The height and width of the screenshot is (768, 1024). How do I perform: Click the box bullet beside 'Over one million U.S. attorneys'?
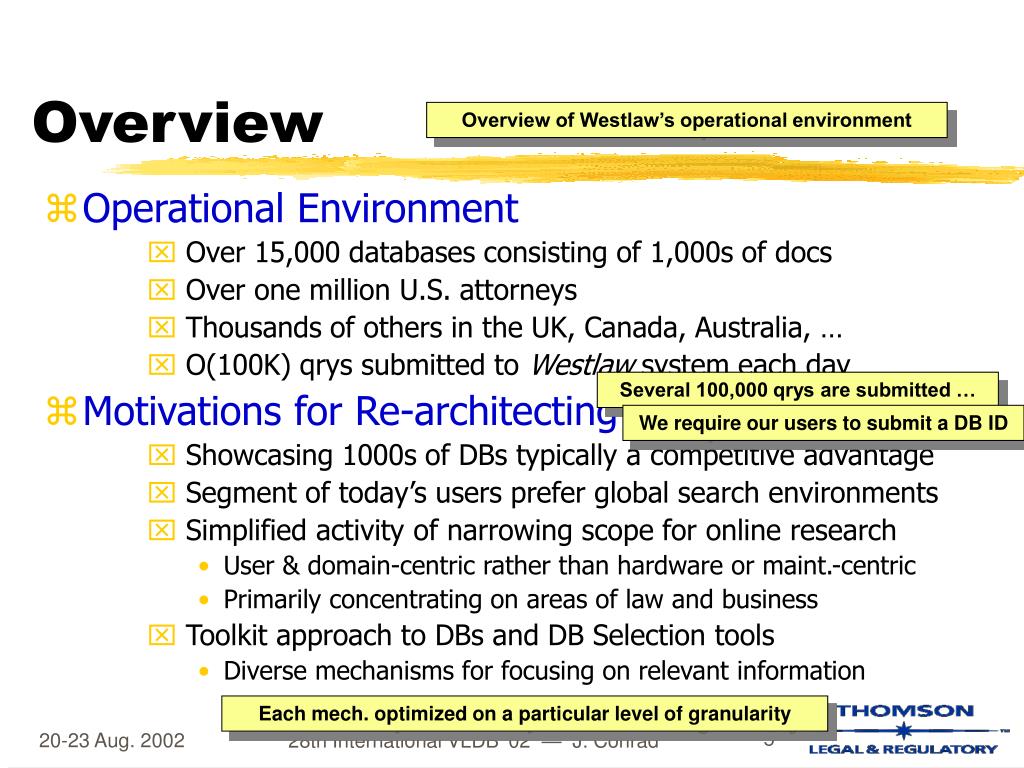[161, 290]
